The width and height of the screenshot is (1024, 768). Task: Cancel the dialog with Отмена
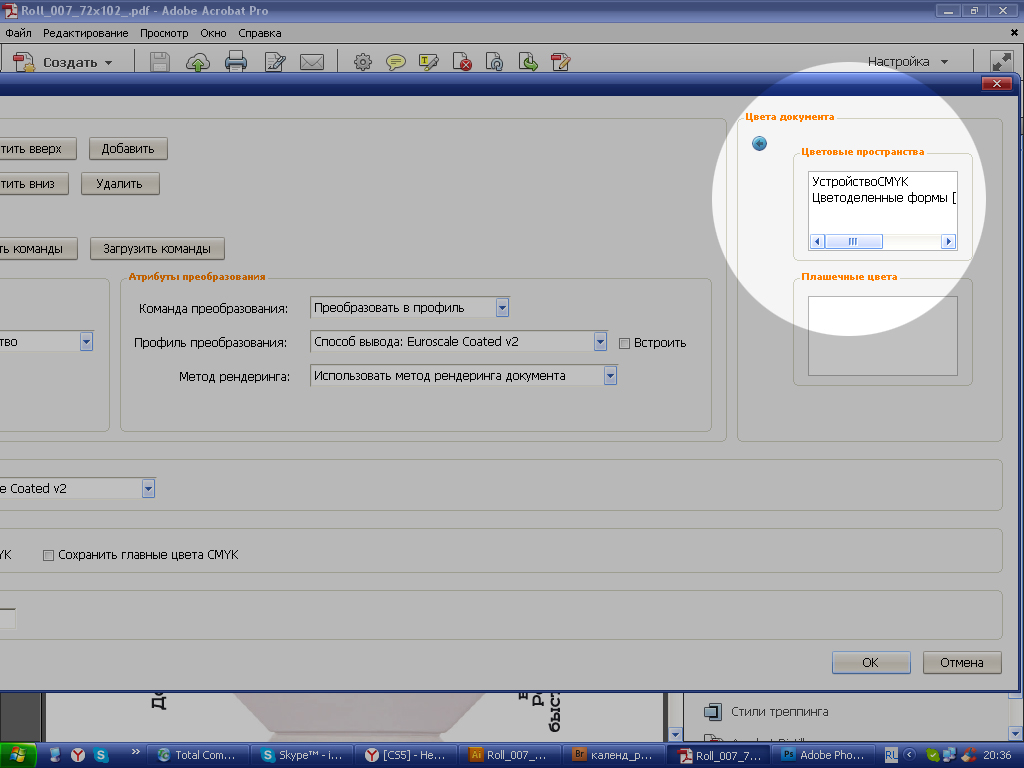[961, 662]
